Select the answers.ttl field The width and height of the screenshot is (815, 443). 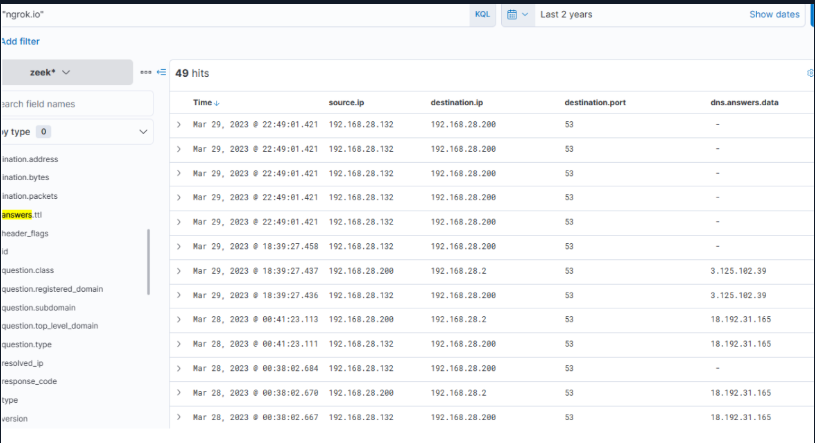[22, 215]
